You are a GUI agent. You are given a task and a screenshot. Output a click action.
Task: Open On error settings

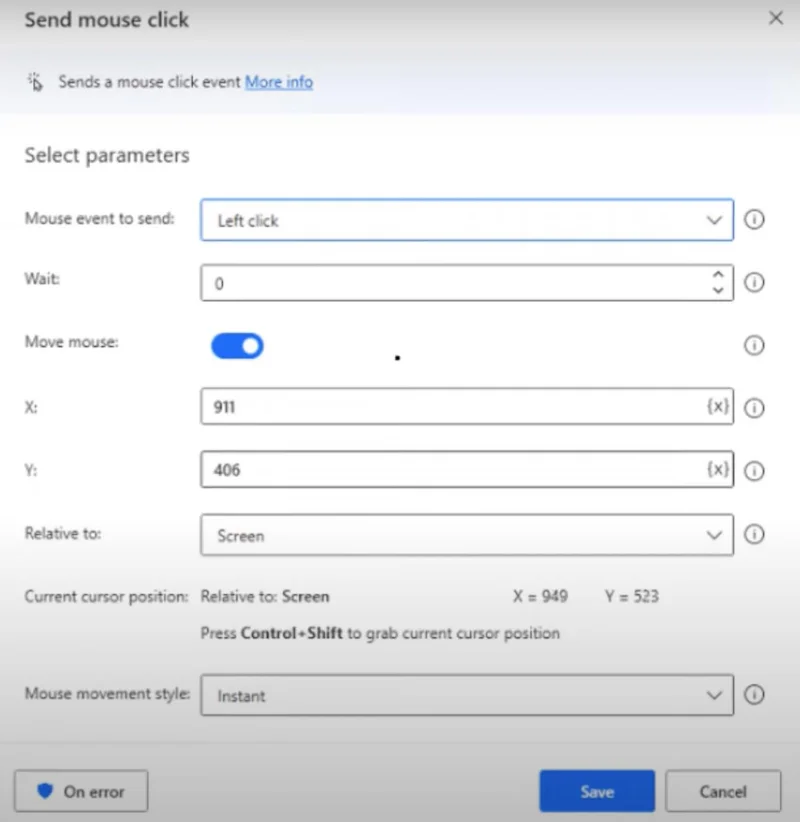click(x=81, y=791)
